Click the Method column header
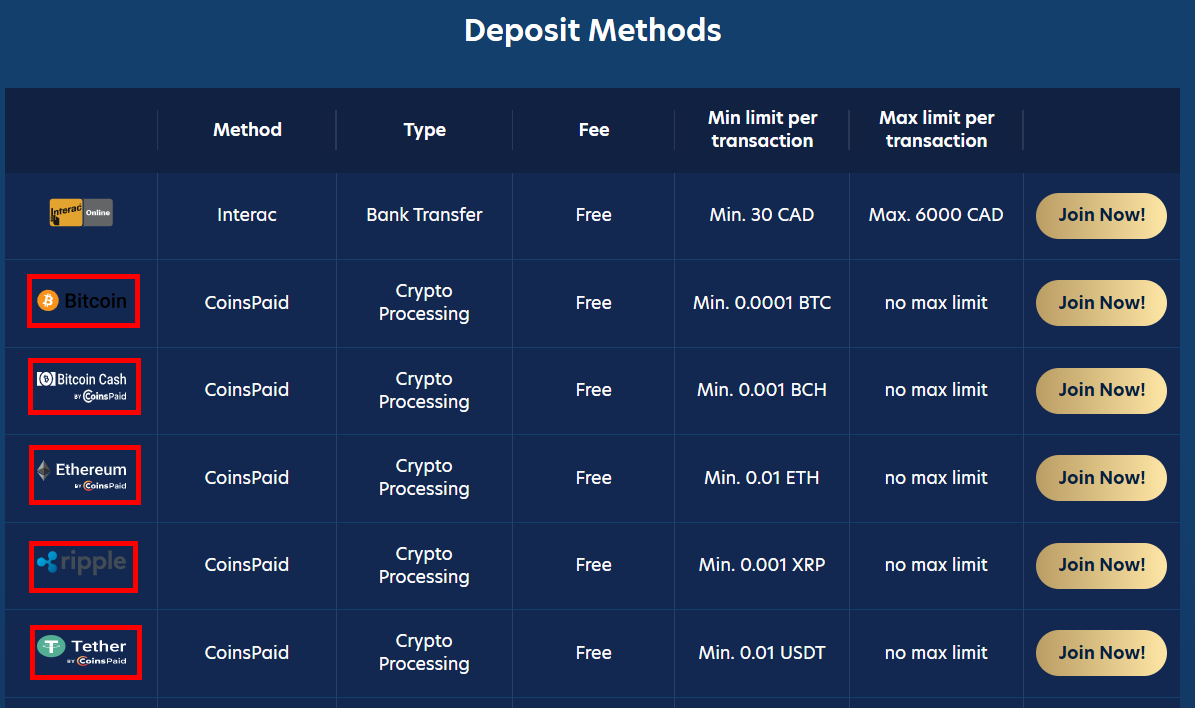 [247, 130]
